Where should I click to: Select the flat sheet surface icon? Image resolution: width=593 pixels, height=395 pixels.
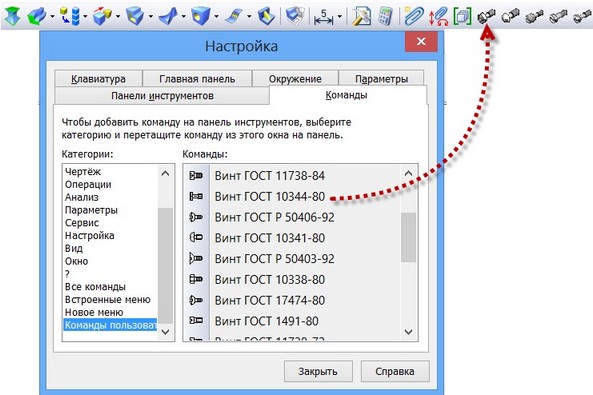(x=234, y=16)
